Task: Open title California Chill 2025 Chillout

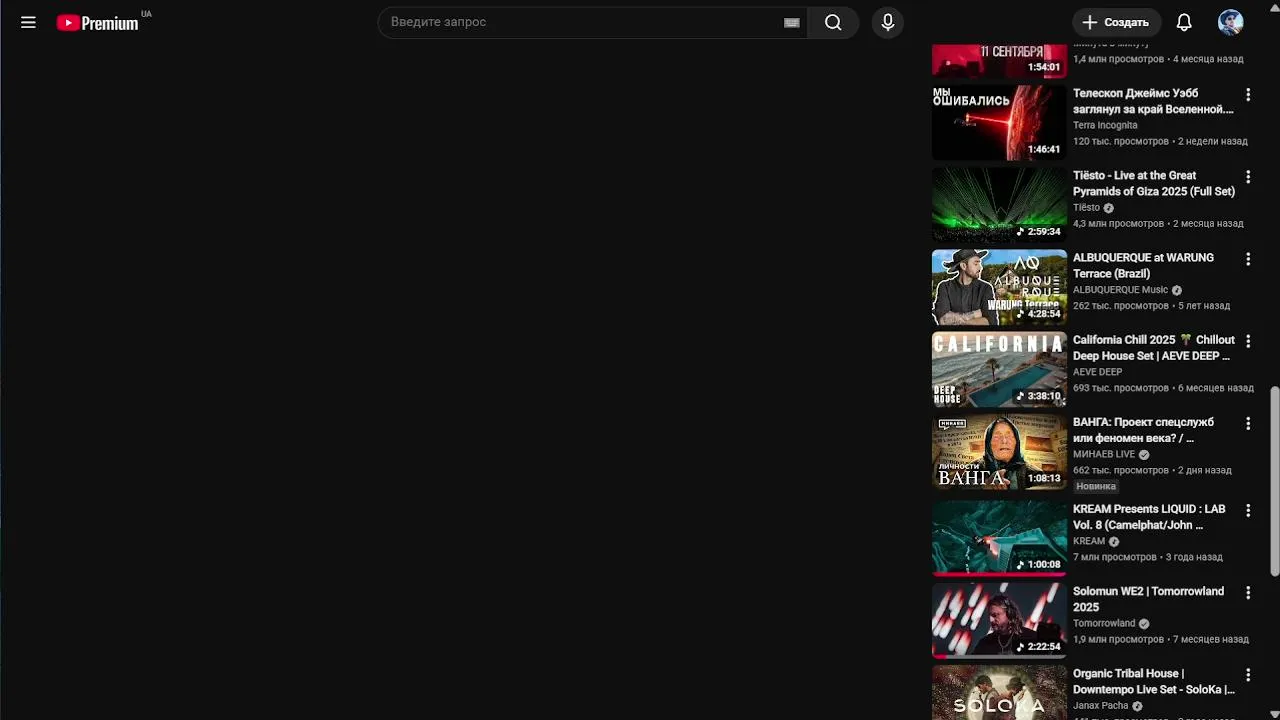Action: [1154, 347]
